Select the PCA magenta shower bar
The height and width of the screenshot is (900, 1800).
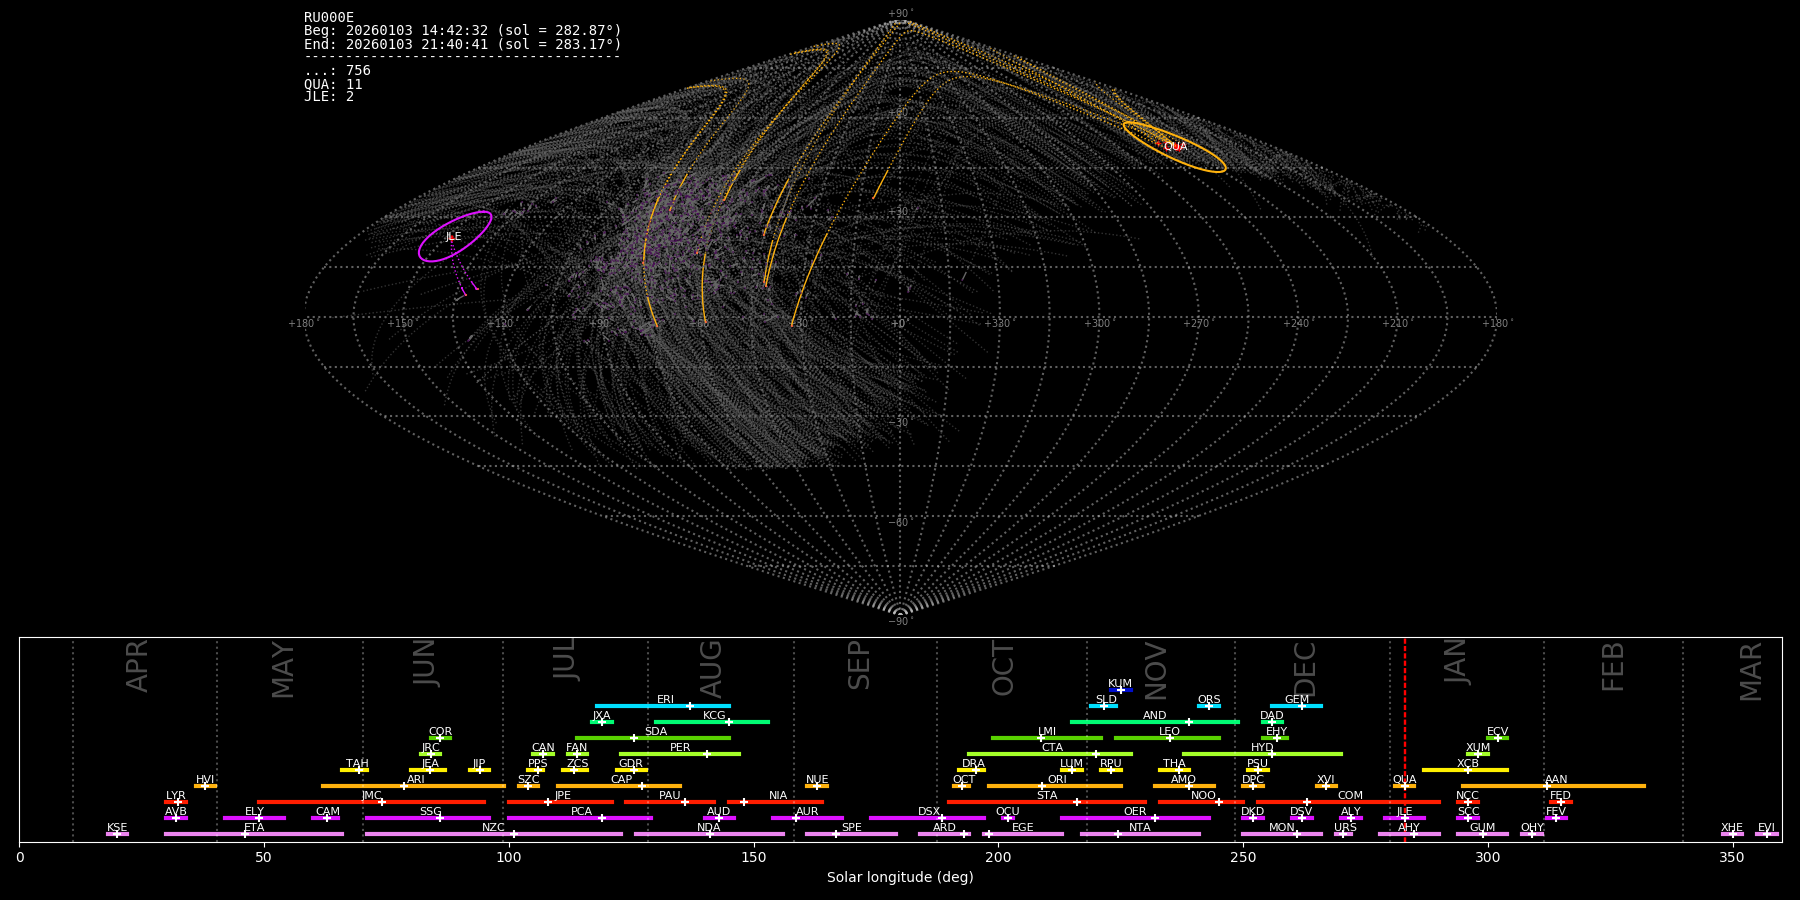580,818
